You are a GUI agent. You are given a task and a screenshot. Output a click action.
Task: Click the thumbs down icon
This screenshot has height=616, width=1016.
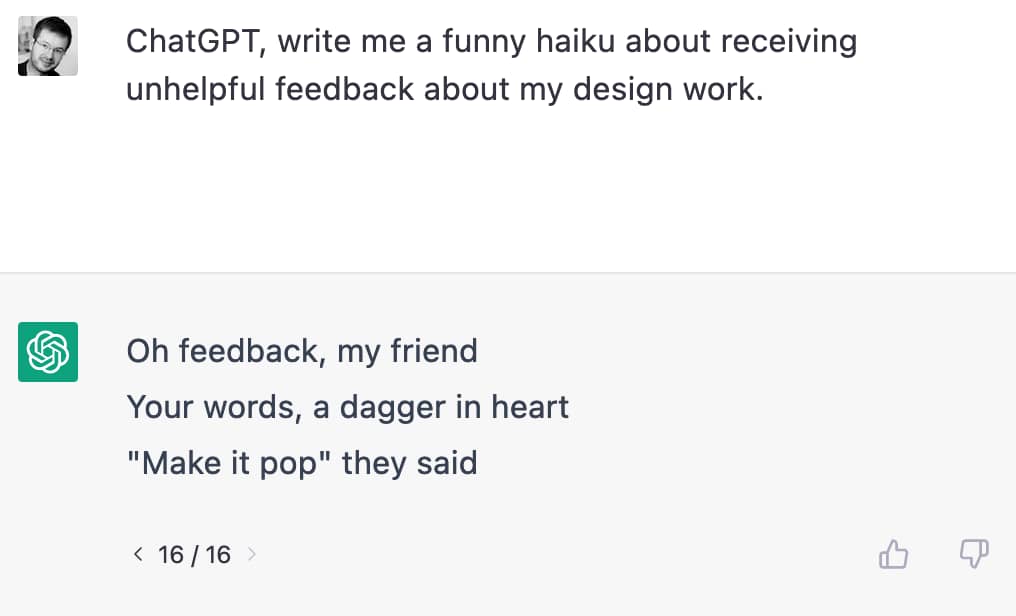tap(974, 554)
